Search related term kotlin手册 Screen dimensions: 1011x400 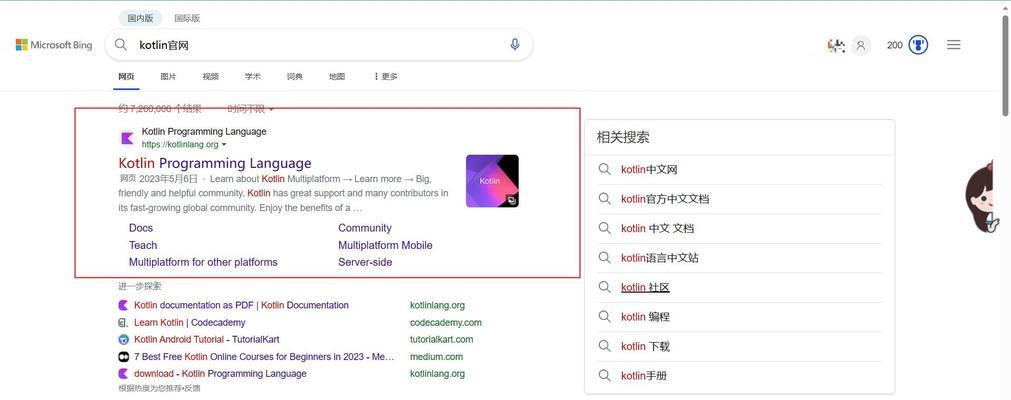643,375
